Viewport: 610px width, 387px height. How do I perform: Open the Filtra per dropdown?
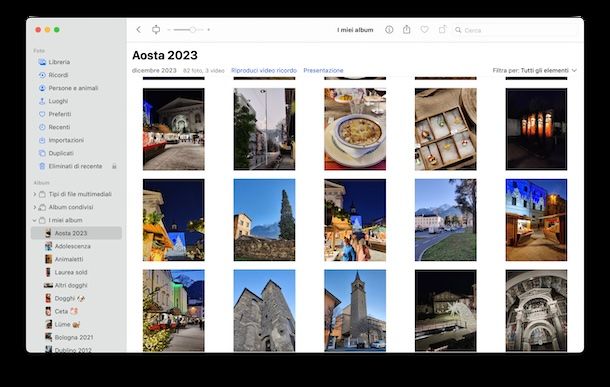535,70
